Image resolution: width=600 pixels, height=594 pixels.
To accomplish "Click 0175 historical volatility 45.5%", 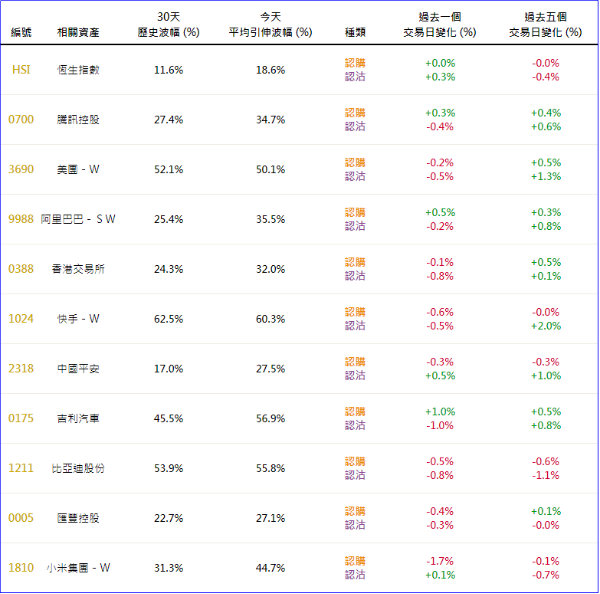I will [x=168, y=418].
